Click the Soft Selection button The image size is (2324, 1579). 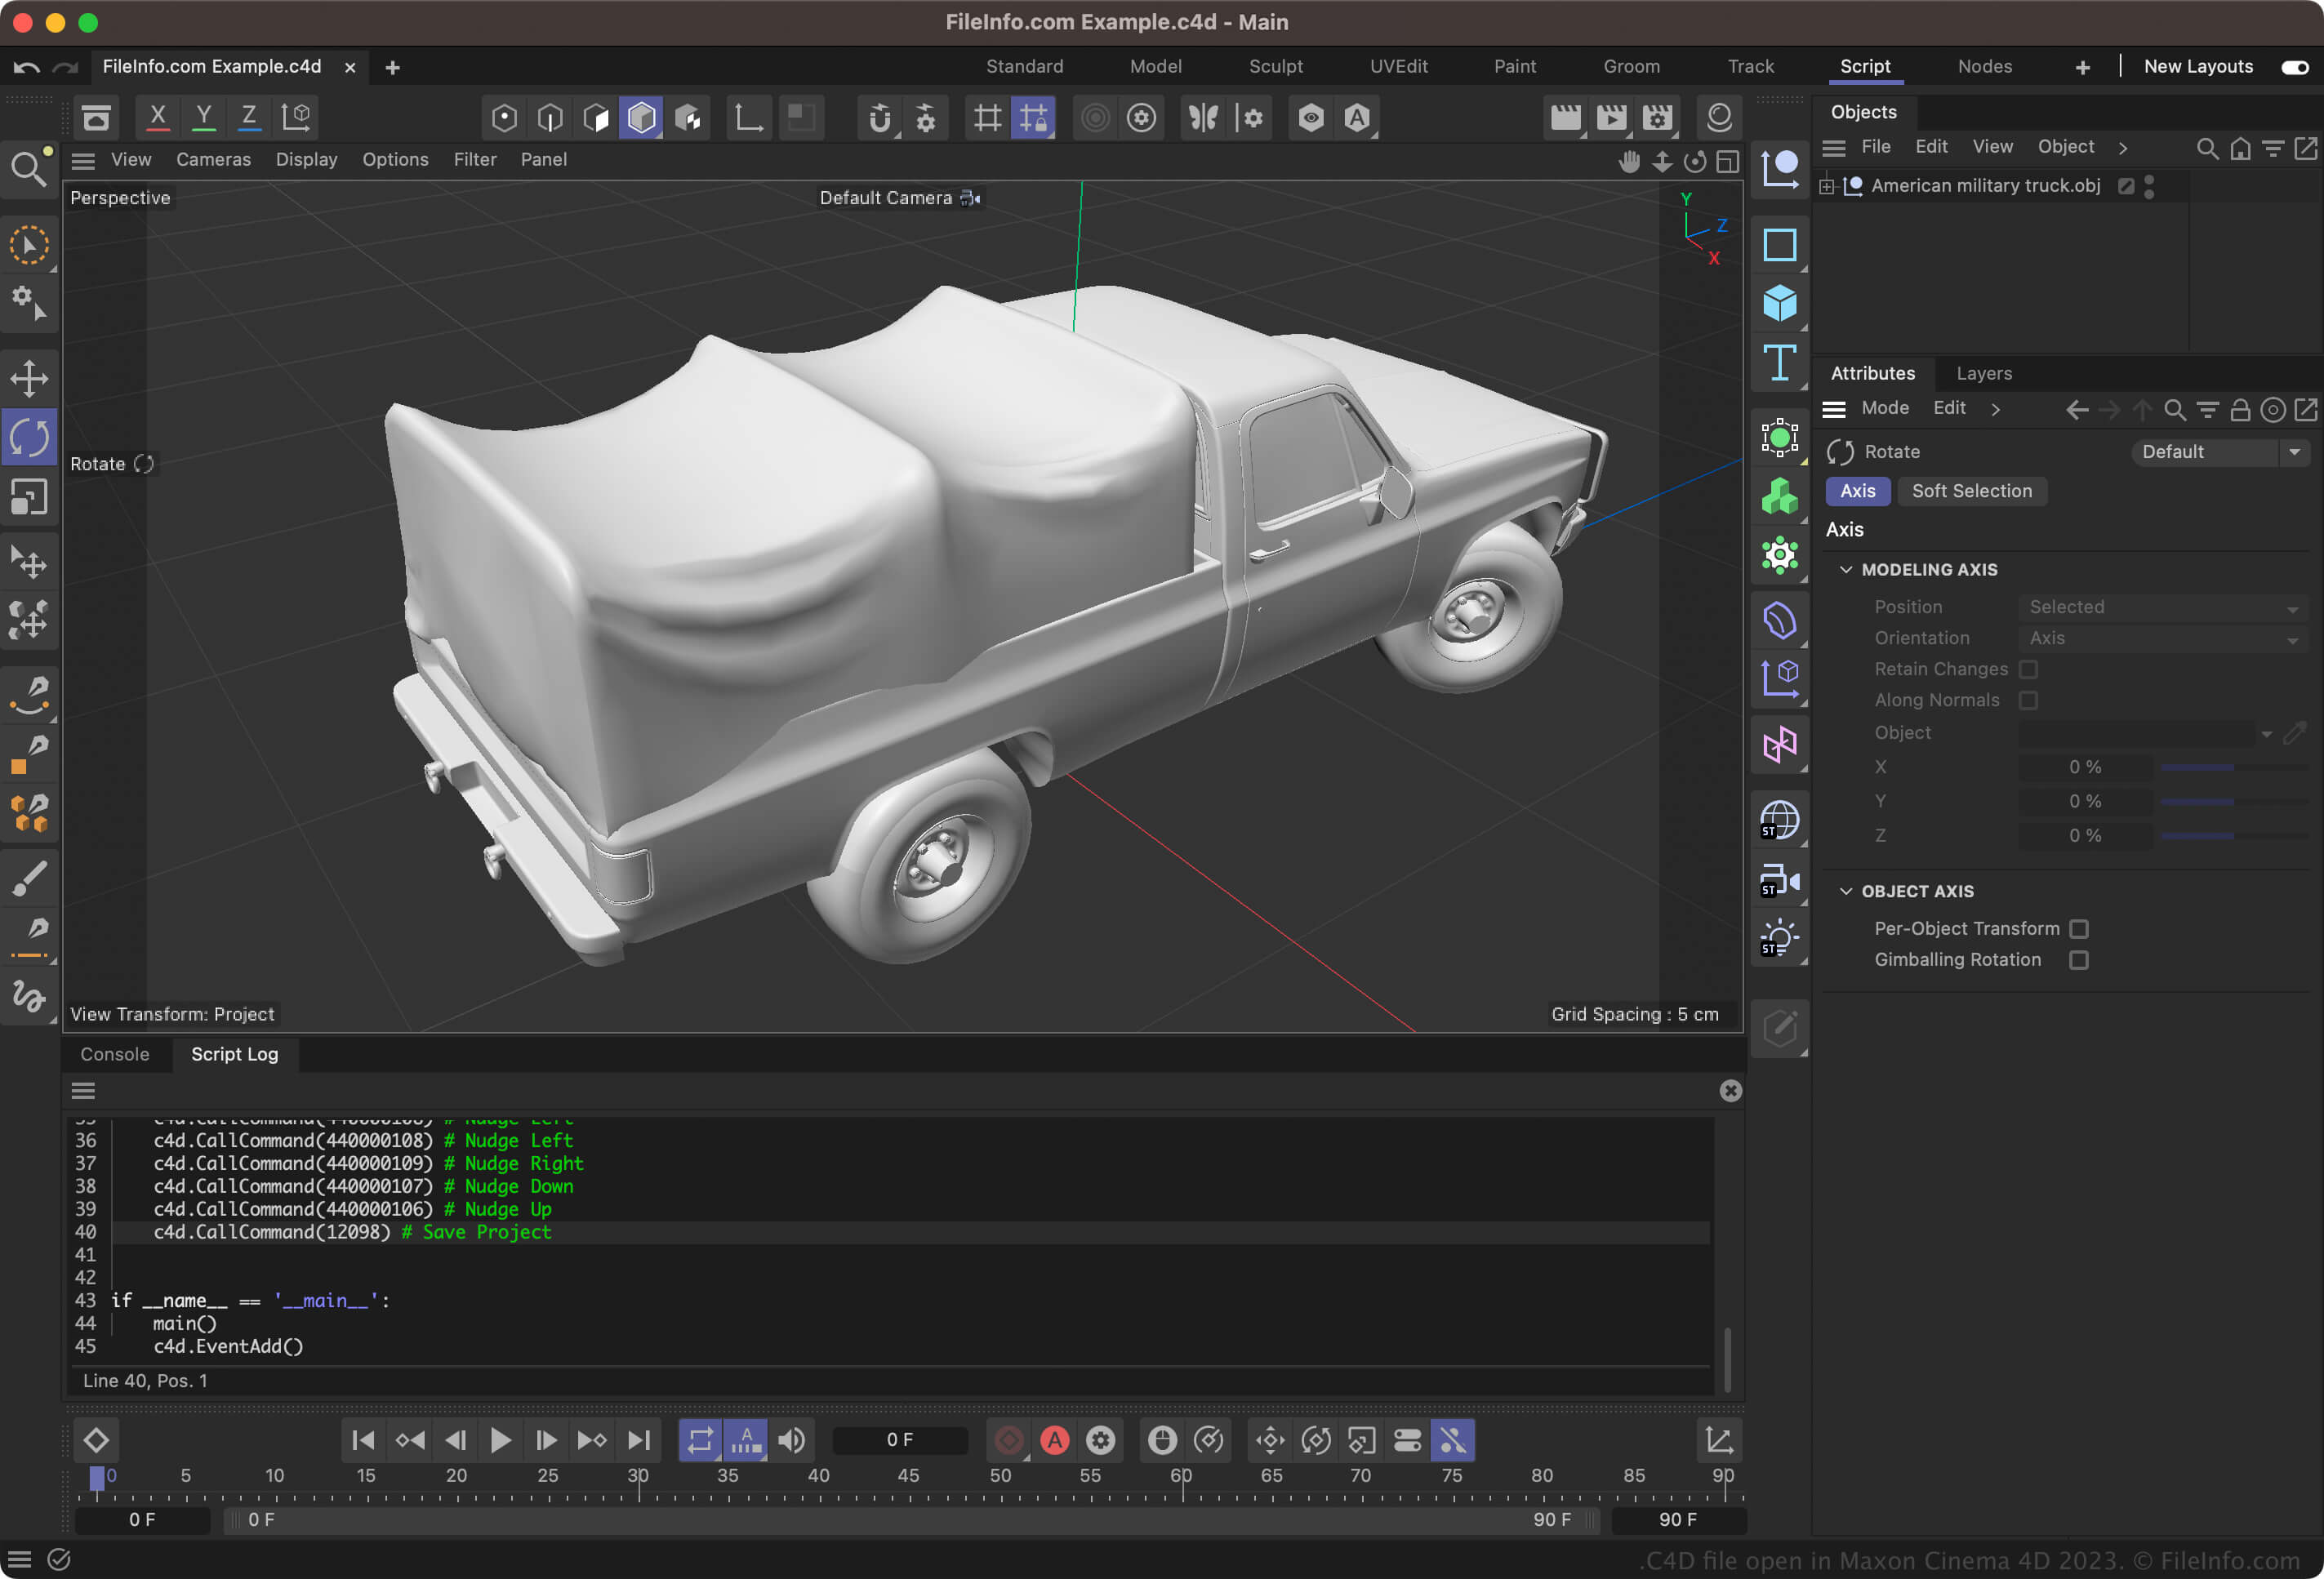1970,490
